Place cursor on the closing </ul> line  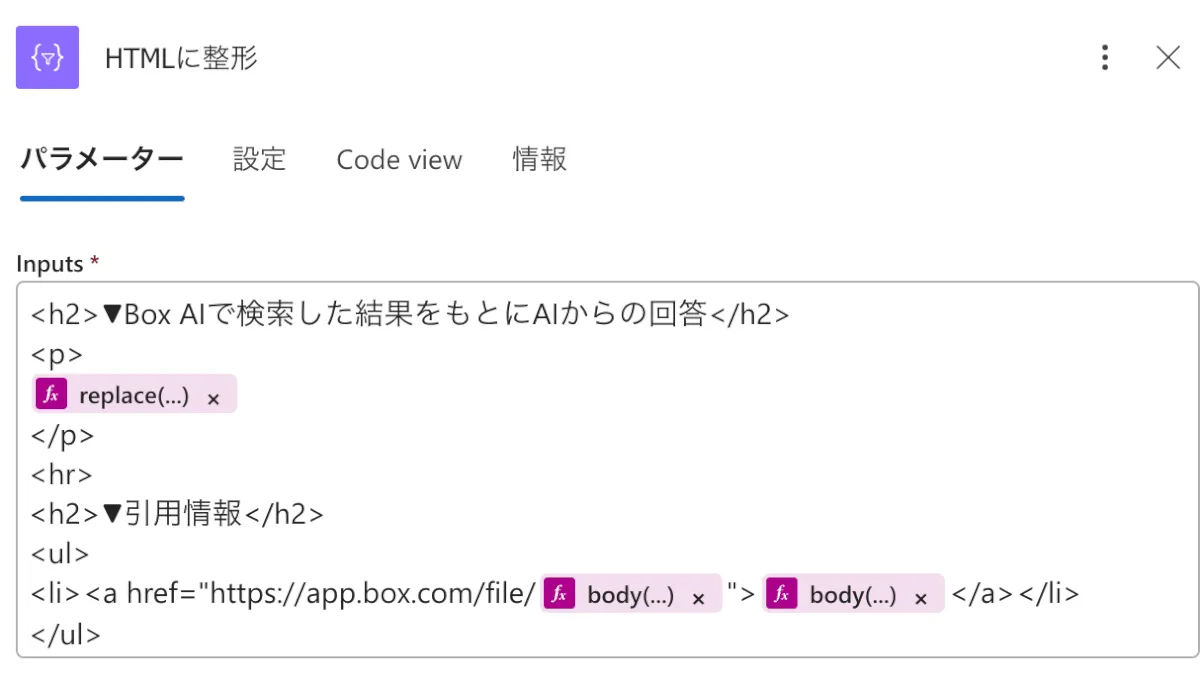point(66,634)
